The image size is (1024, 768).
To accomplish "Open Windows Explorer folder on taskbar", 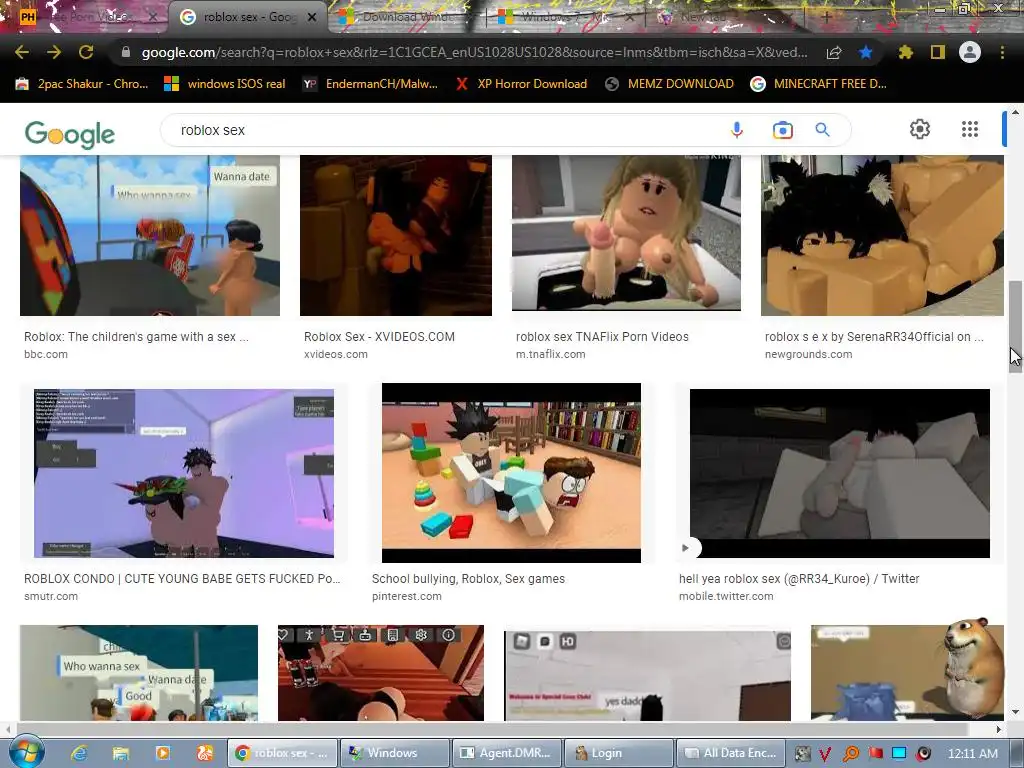I will [x=121, y=753].
